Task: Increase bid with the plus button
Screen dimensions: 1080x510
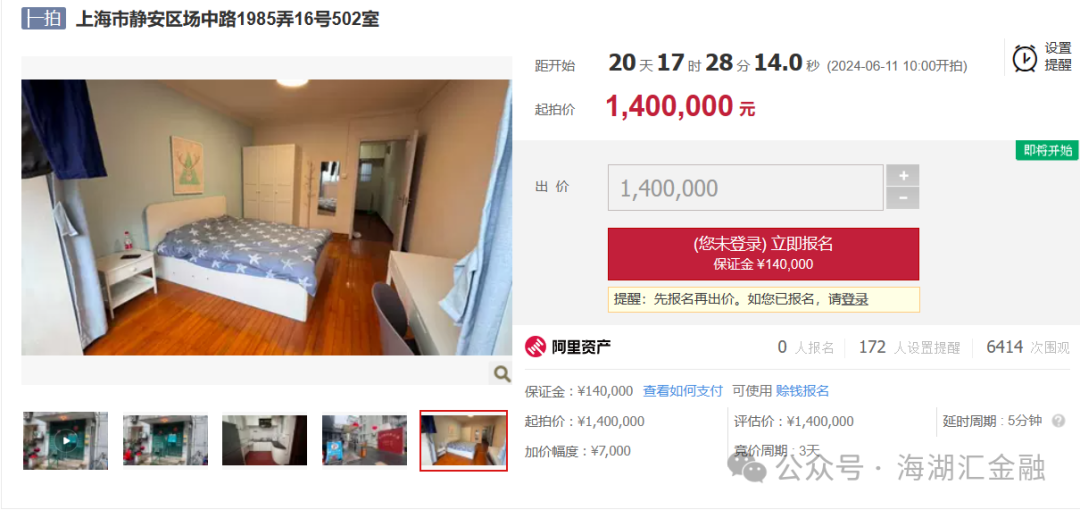Action: [x=903, y=176]
